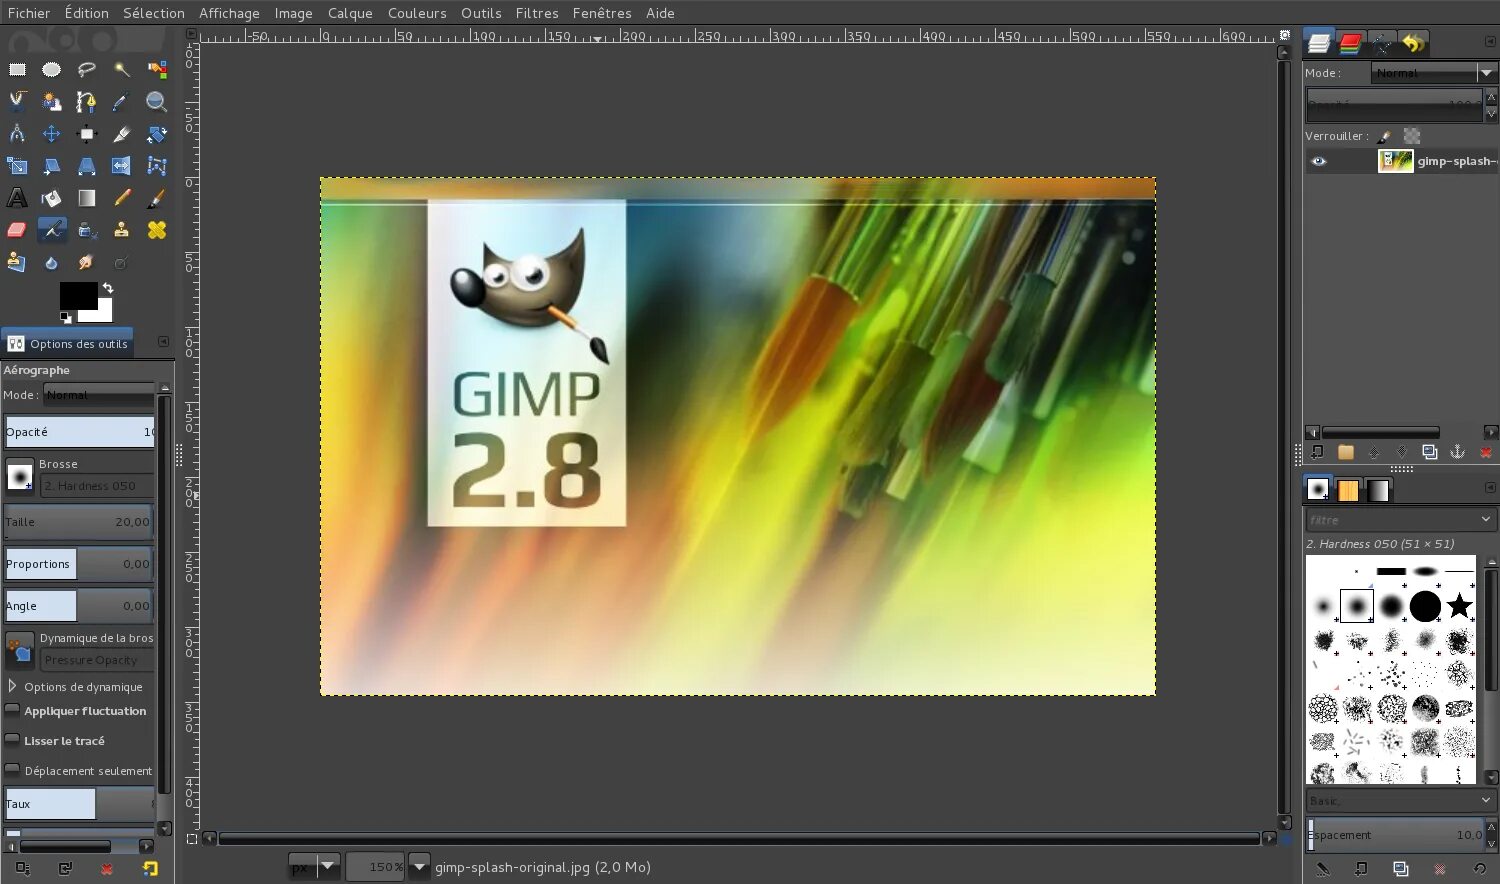Screen dimensions: 1500x884
Task: Select the Scale tool
Action: coord(17,166)
